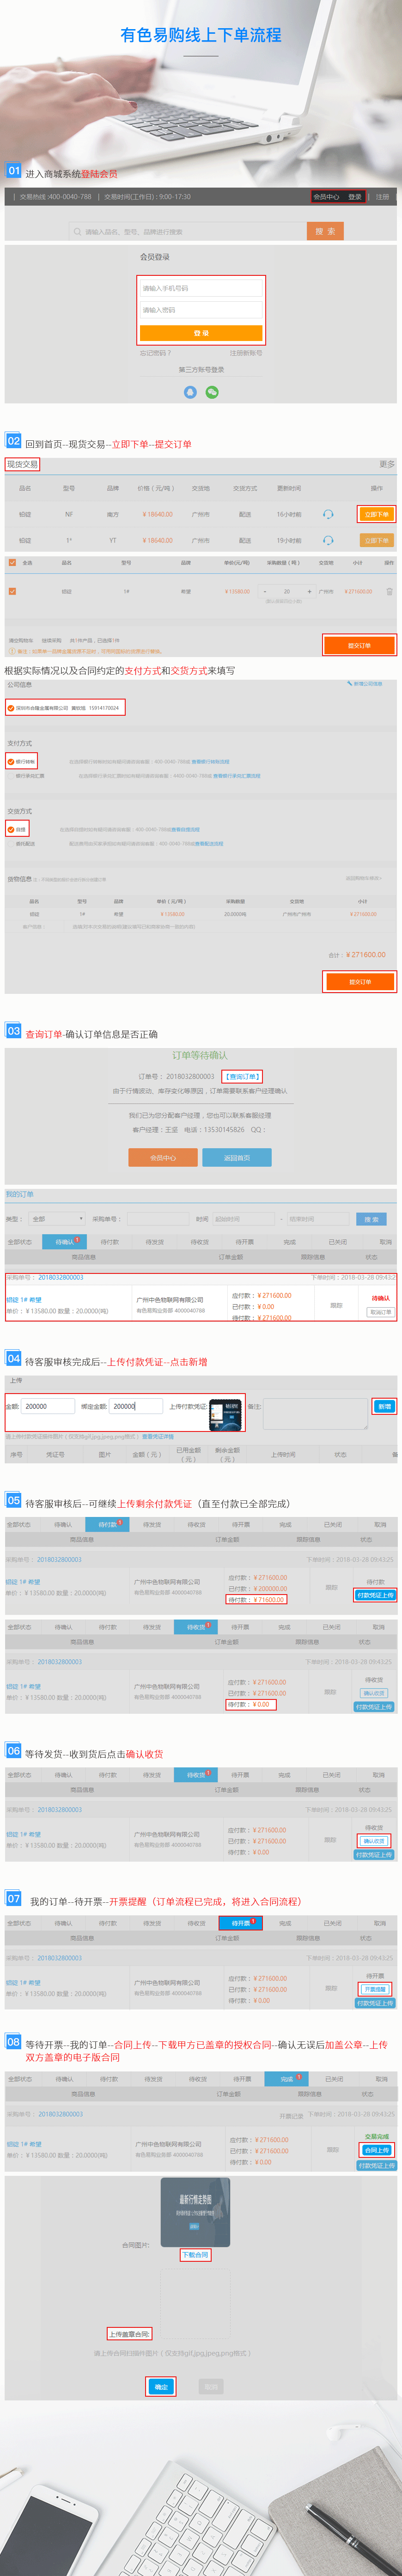Switch to the 现货交易 tab
The height and width of the screenshot is (2576, 402).
[22, 464]
